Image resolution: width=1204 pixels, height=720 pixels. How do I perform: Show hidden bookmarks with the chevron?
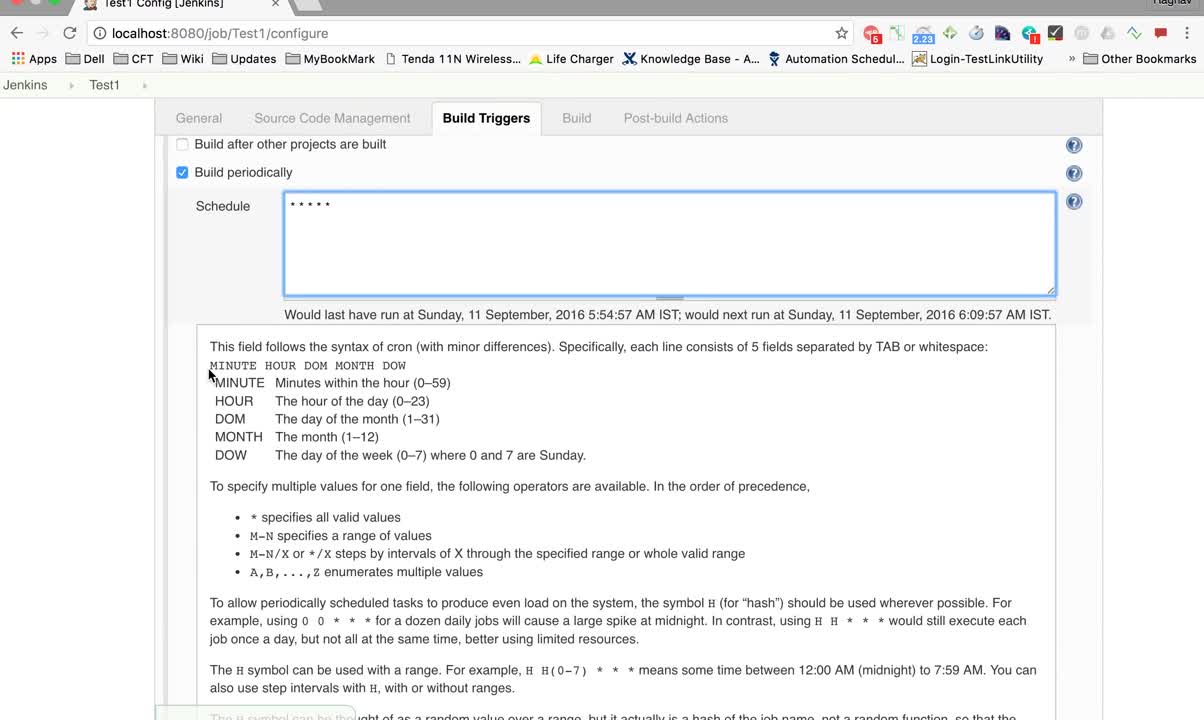click(x=1072, y=59)
